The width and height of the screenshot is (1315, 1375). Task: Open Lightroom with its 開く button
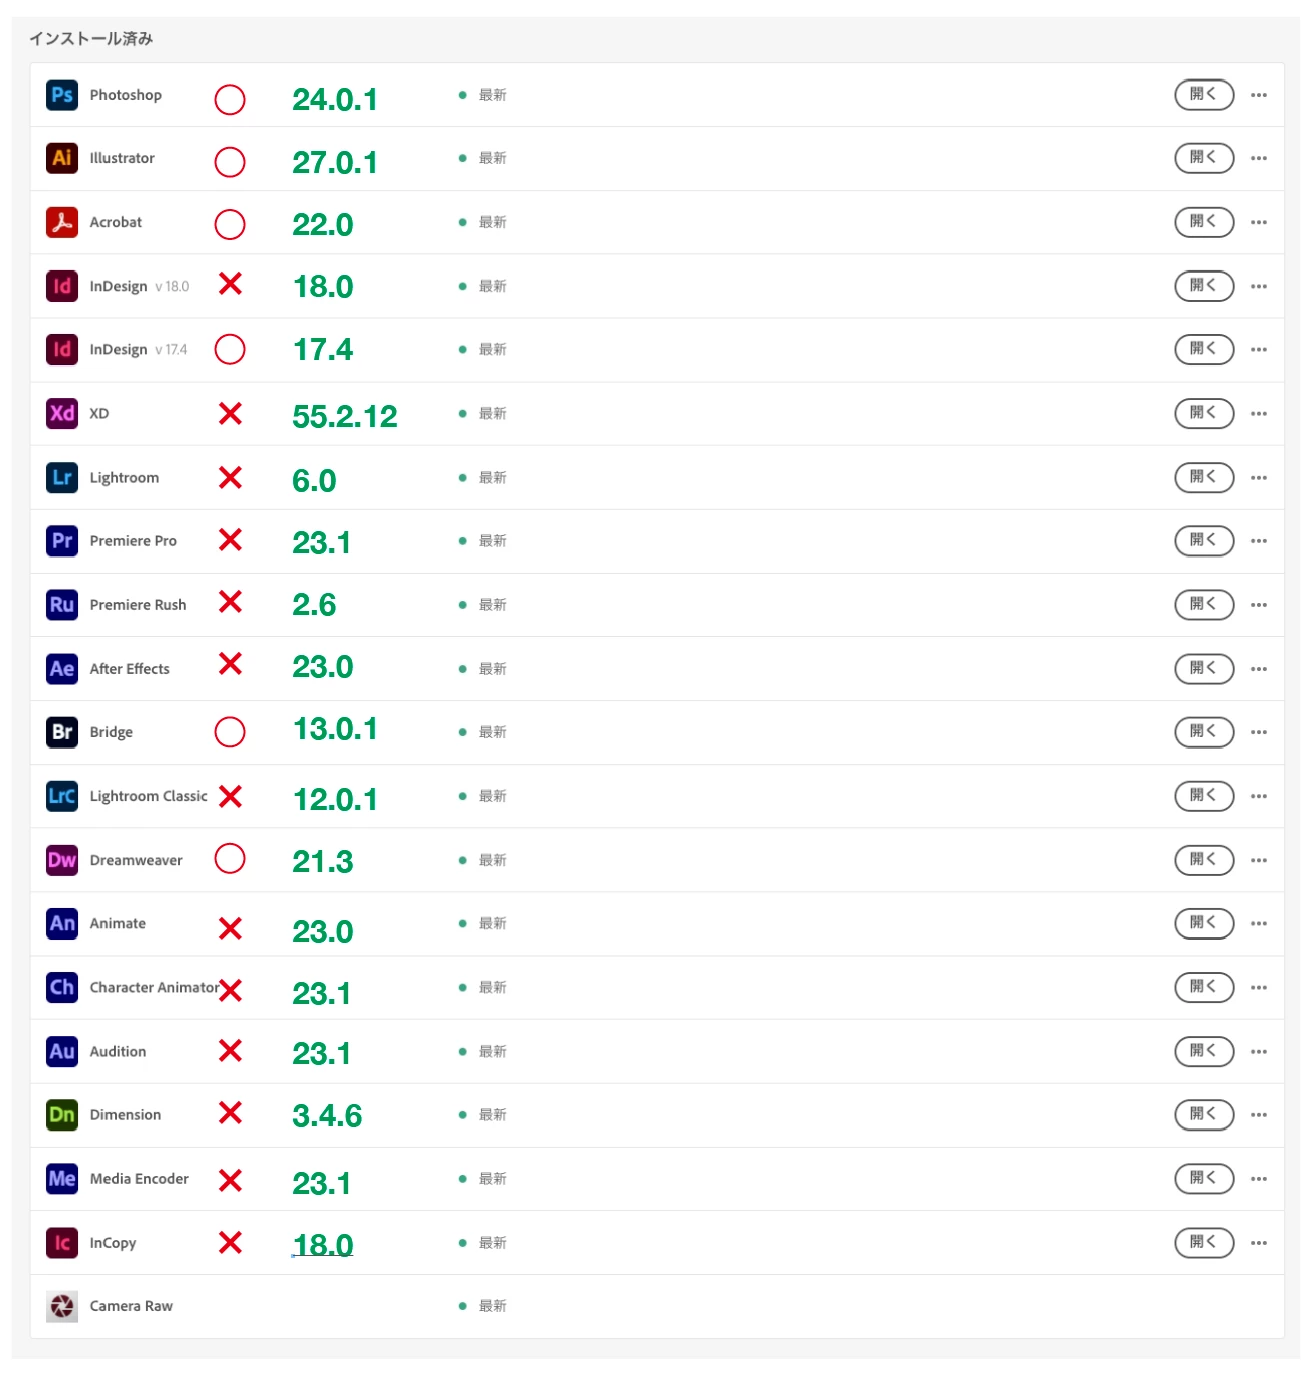point(1204,477)
